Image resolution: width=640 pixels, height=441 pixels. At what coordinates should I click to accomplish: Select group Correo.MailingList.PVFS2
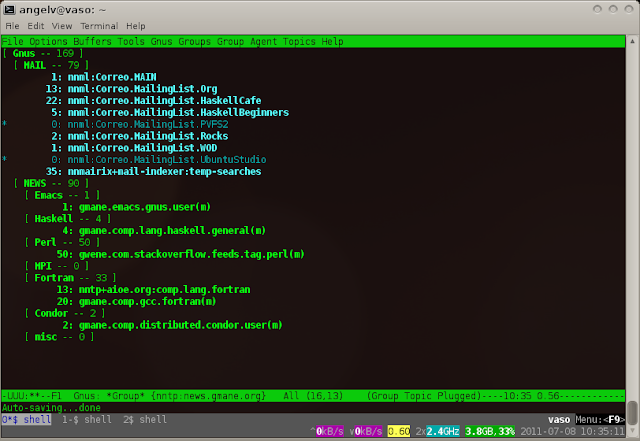click(x=148, y=125)
